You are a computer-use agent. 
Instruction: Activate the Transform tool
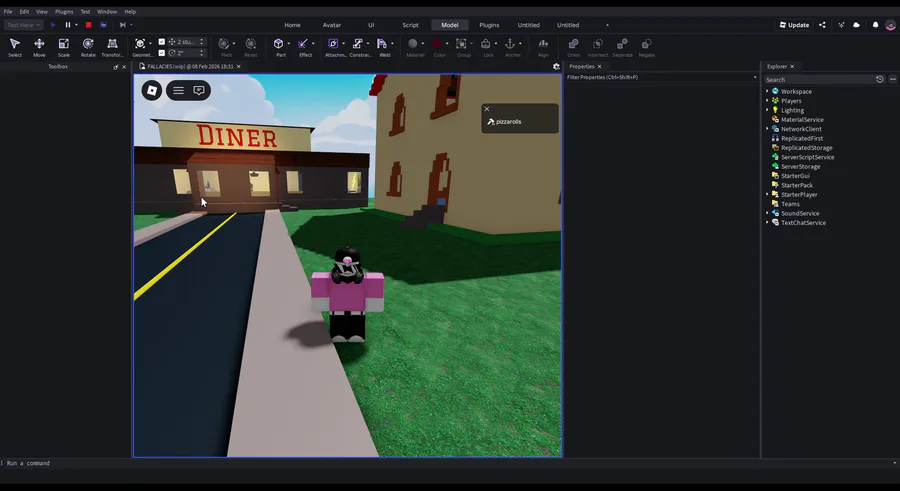[112, 47]
